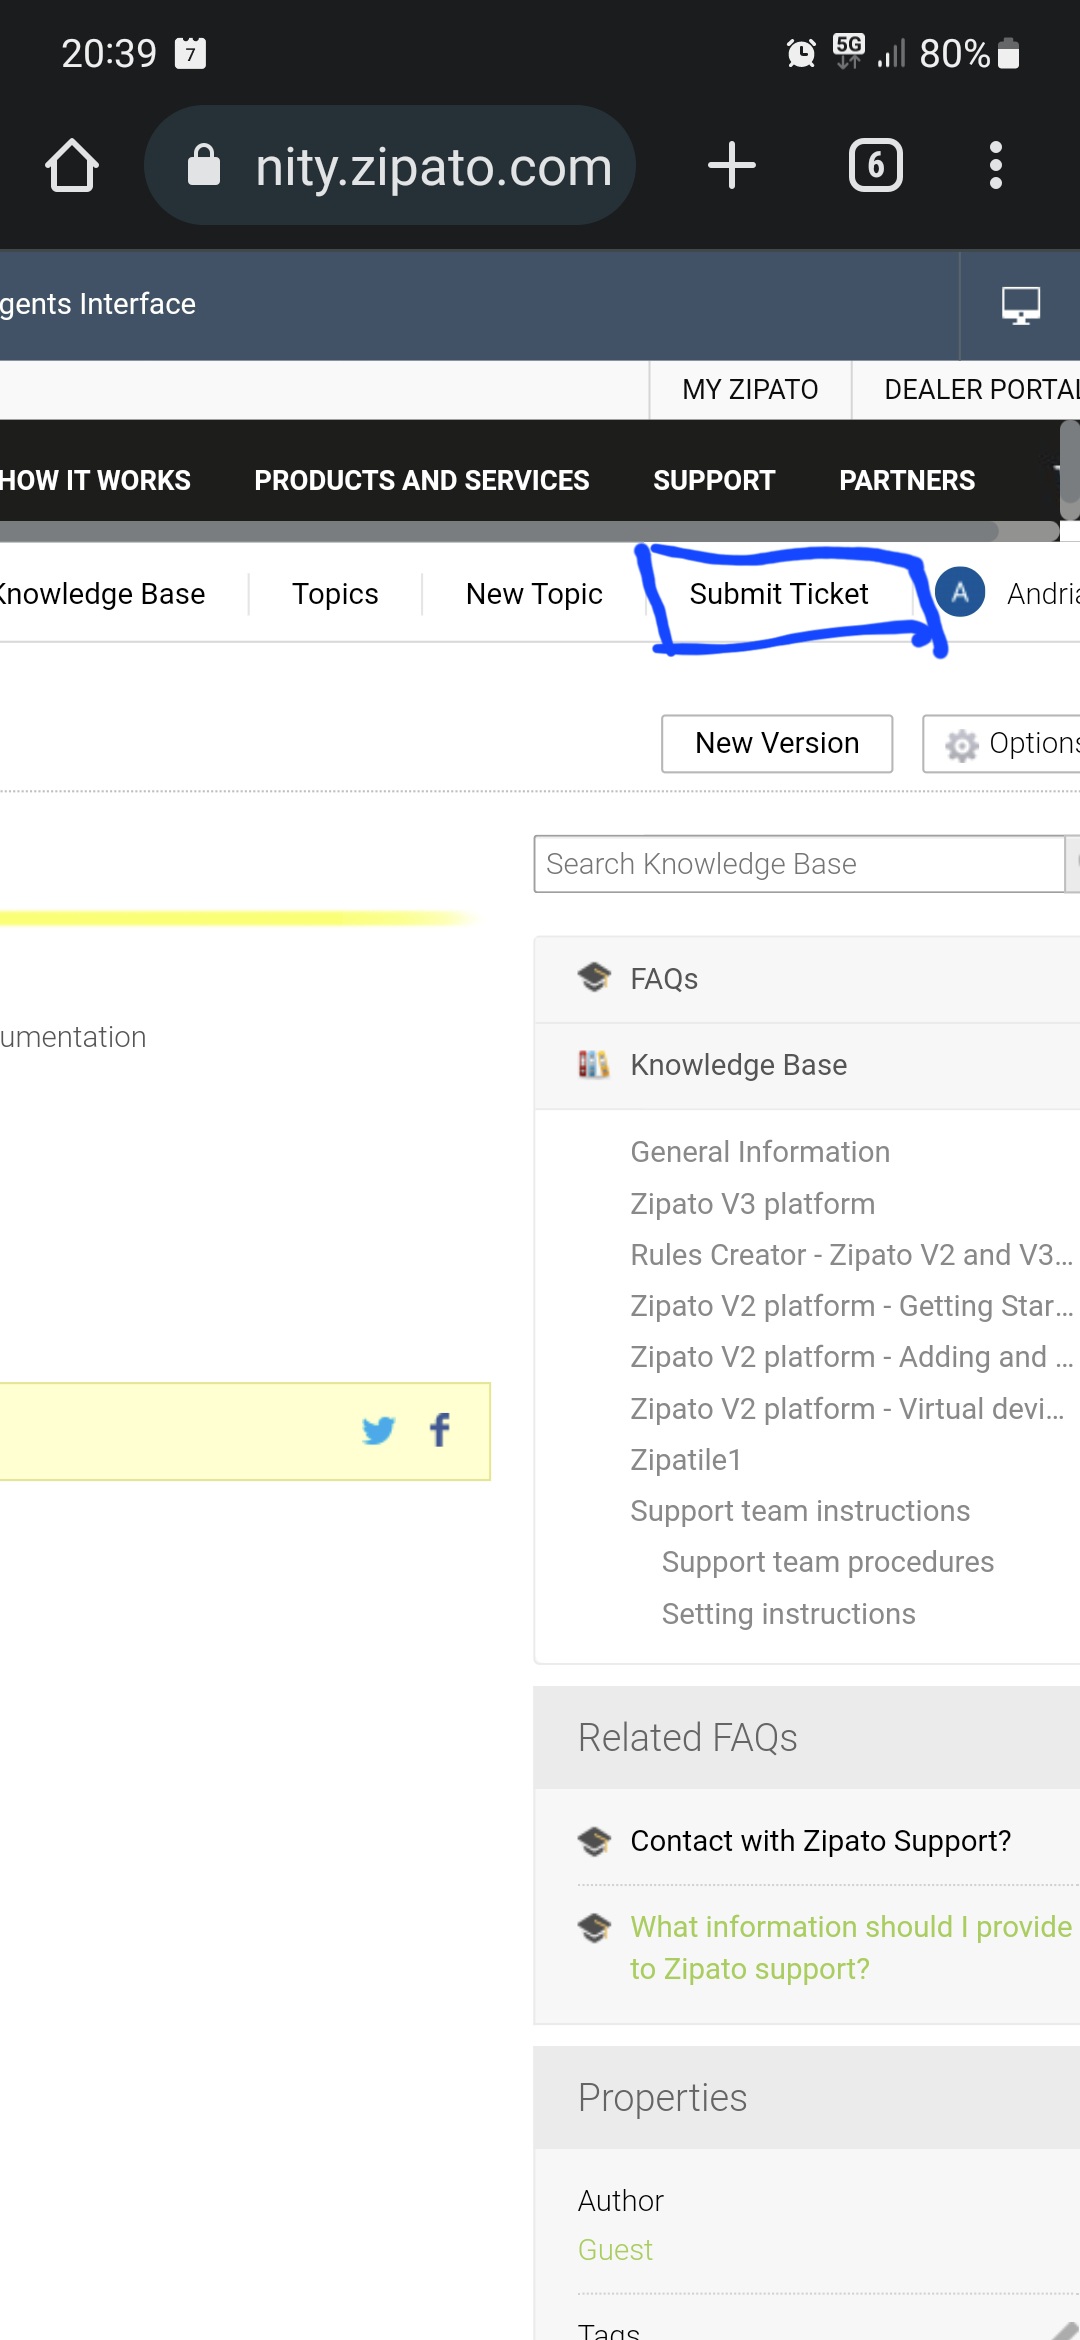Viewport: 1080px width, 2340px height.
Task: Open a new browser tab with plus icon
Action: [x=731, y=165]
